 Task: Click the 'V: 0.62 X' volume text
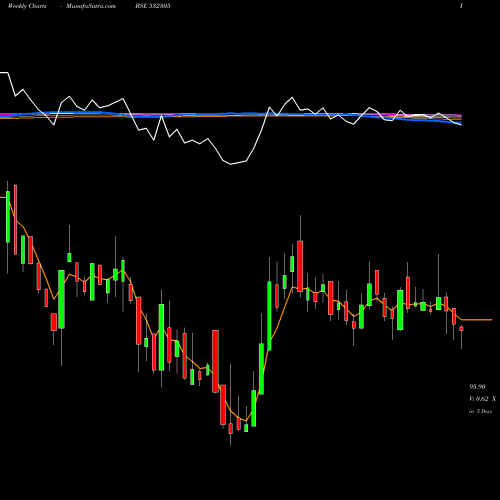(482, 399)
